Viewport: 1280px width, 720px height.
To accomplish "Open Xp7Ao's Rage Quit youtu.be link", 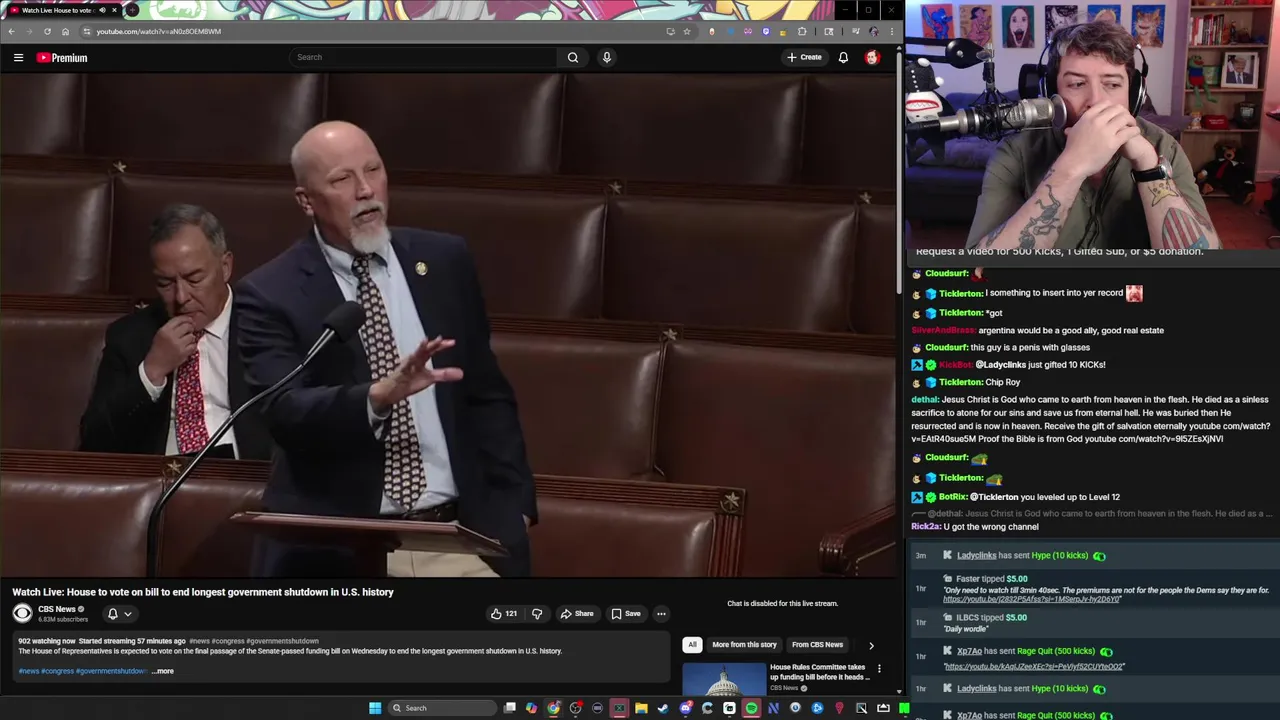I will 1034,666.
